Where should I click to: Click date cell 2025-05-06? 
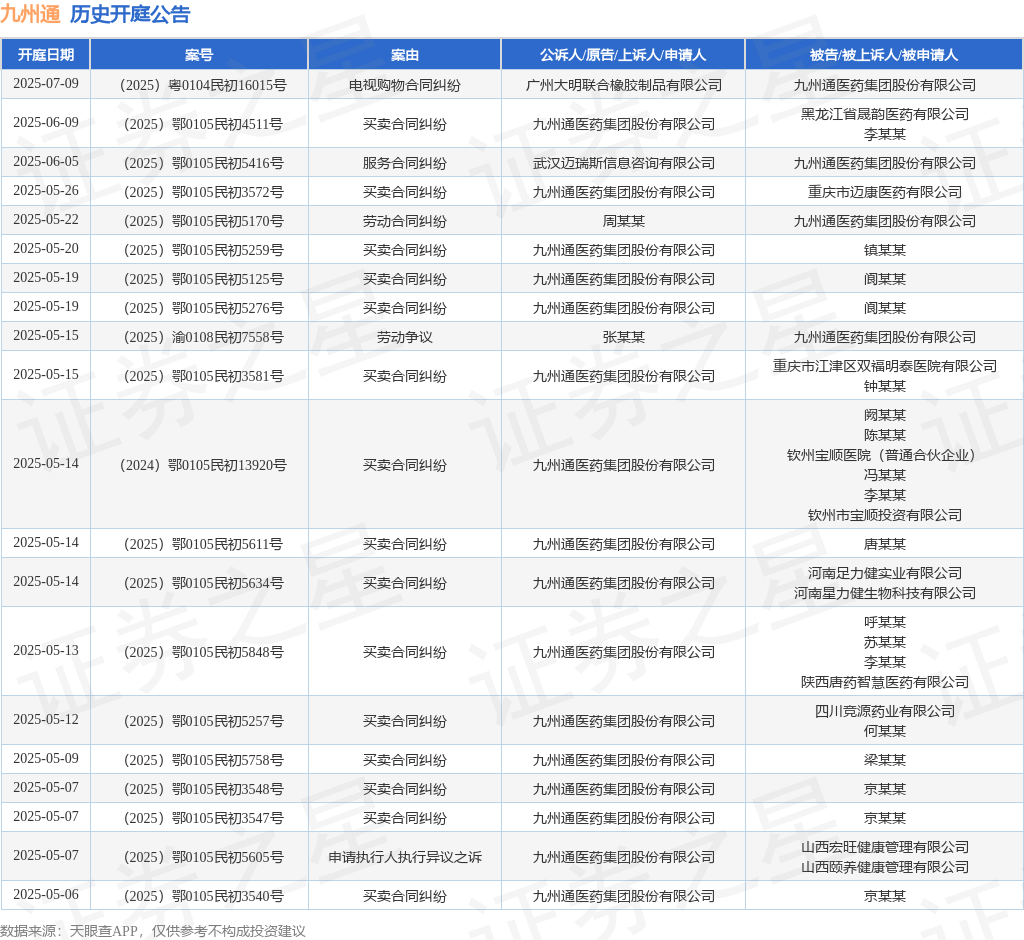[x=46, y=894]
